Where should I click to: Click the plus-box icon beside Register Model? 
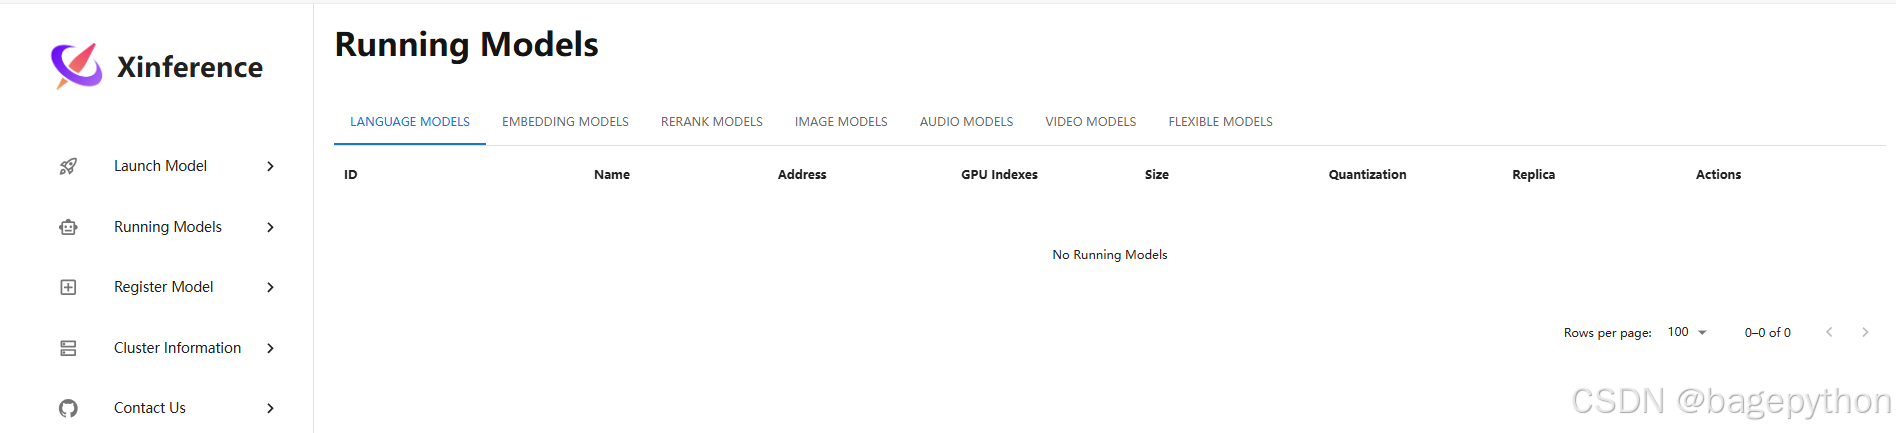click(68, 287)
